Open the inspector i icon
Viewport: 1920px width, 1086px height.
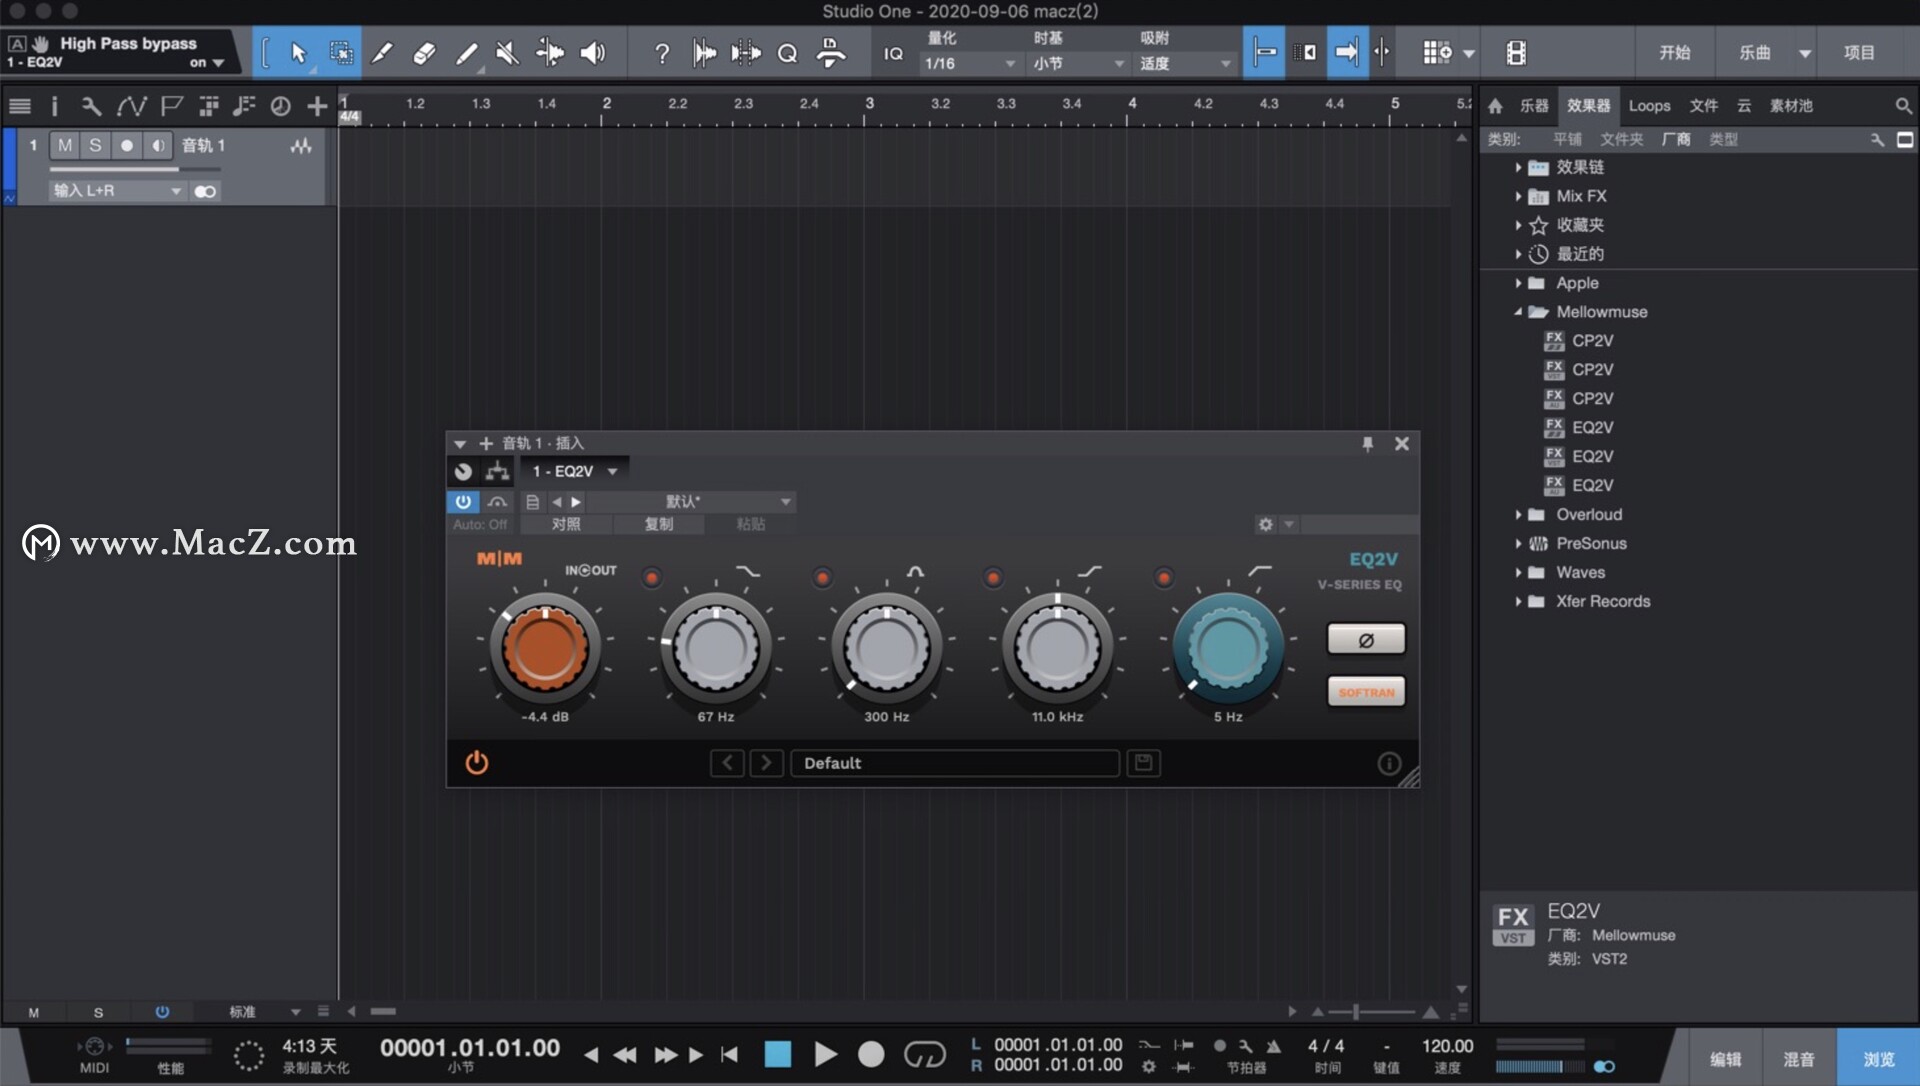point(54,105)
